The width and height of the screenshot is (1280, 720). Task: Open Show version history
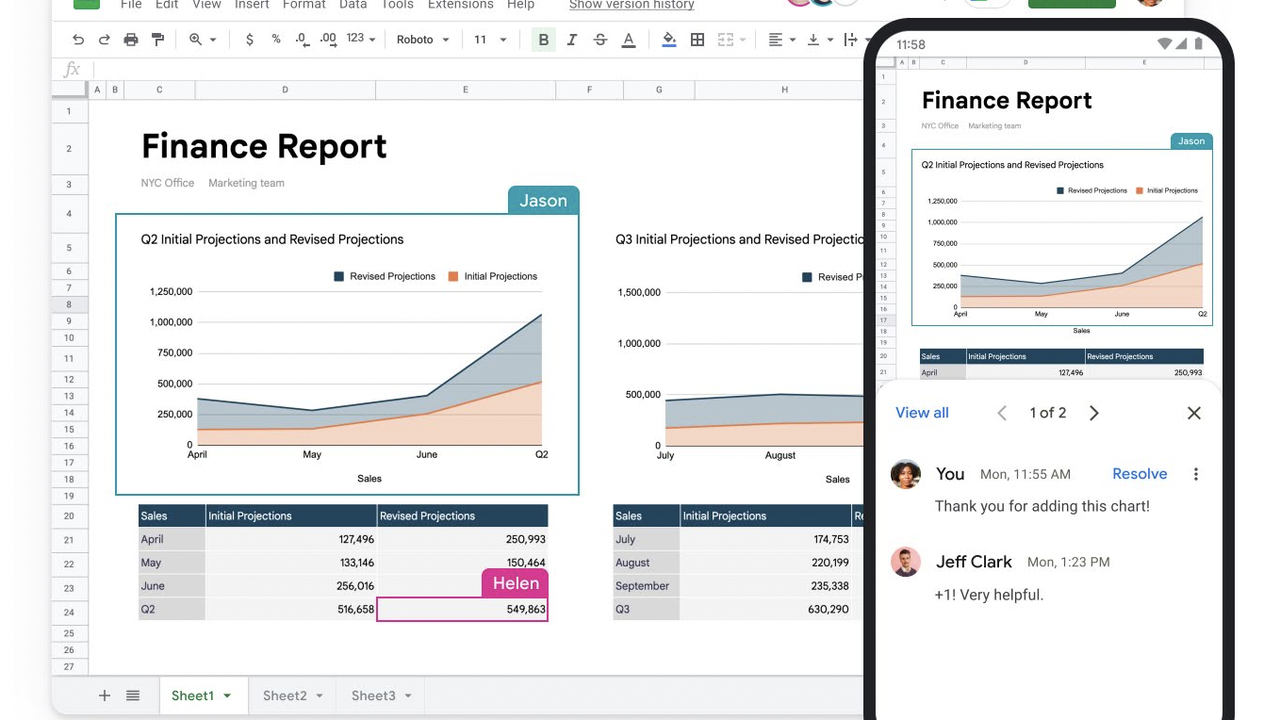[631, 5]
